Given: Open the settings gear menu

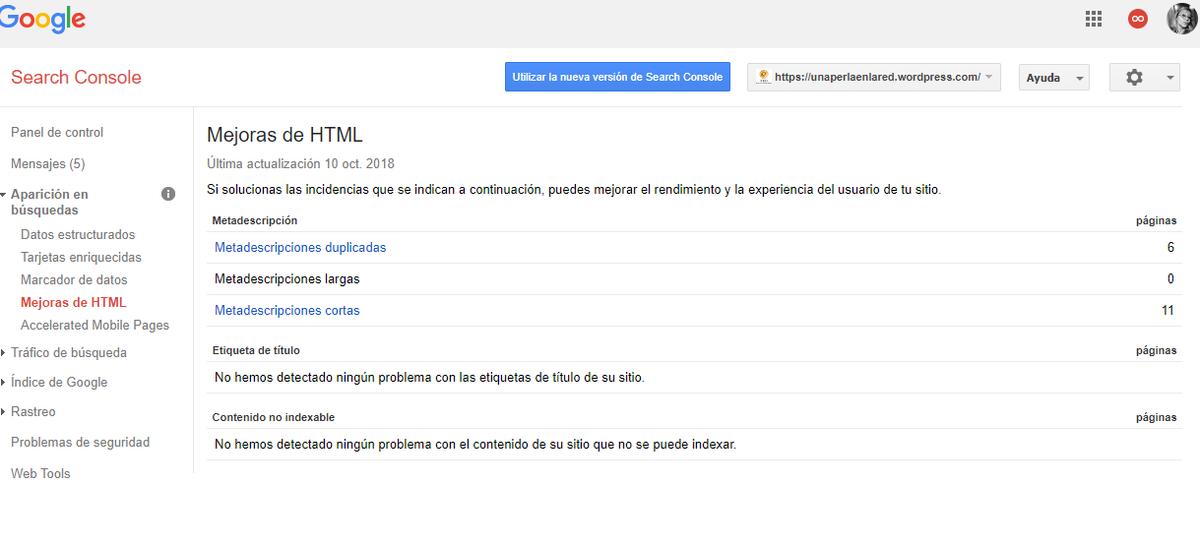Looking at the screenshot, I should 1134,77.
